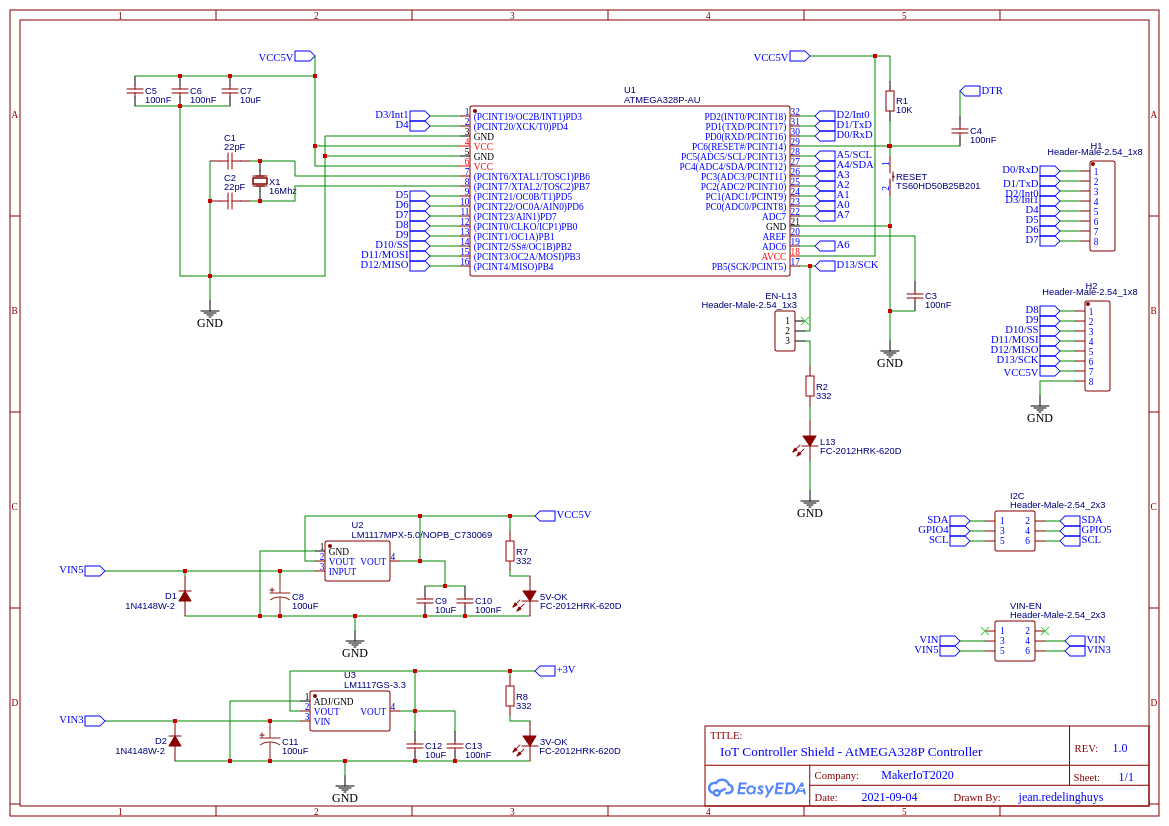Click the LM1117MPX-5.0 regulator U2
The height and width of the screenshot is (826, 1169).
pyautogui.click(x=358, y=561)
